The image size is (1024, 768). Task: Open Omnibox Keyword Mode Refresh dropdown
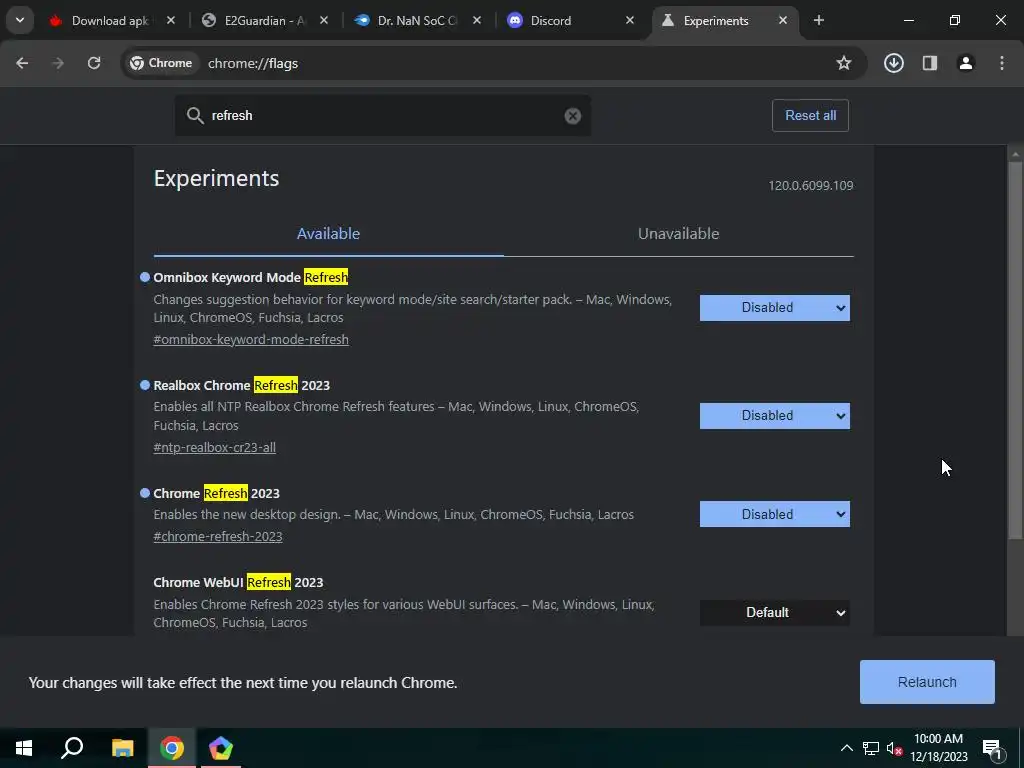tap(775, 308)
